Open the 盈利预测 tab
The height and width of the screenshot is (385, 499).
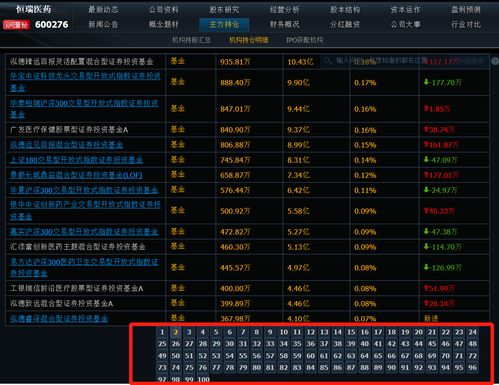(x=466, y=10)
